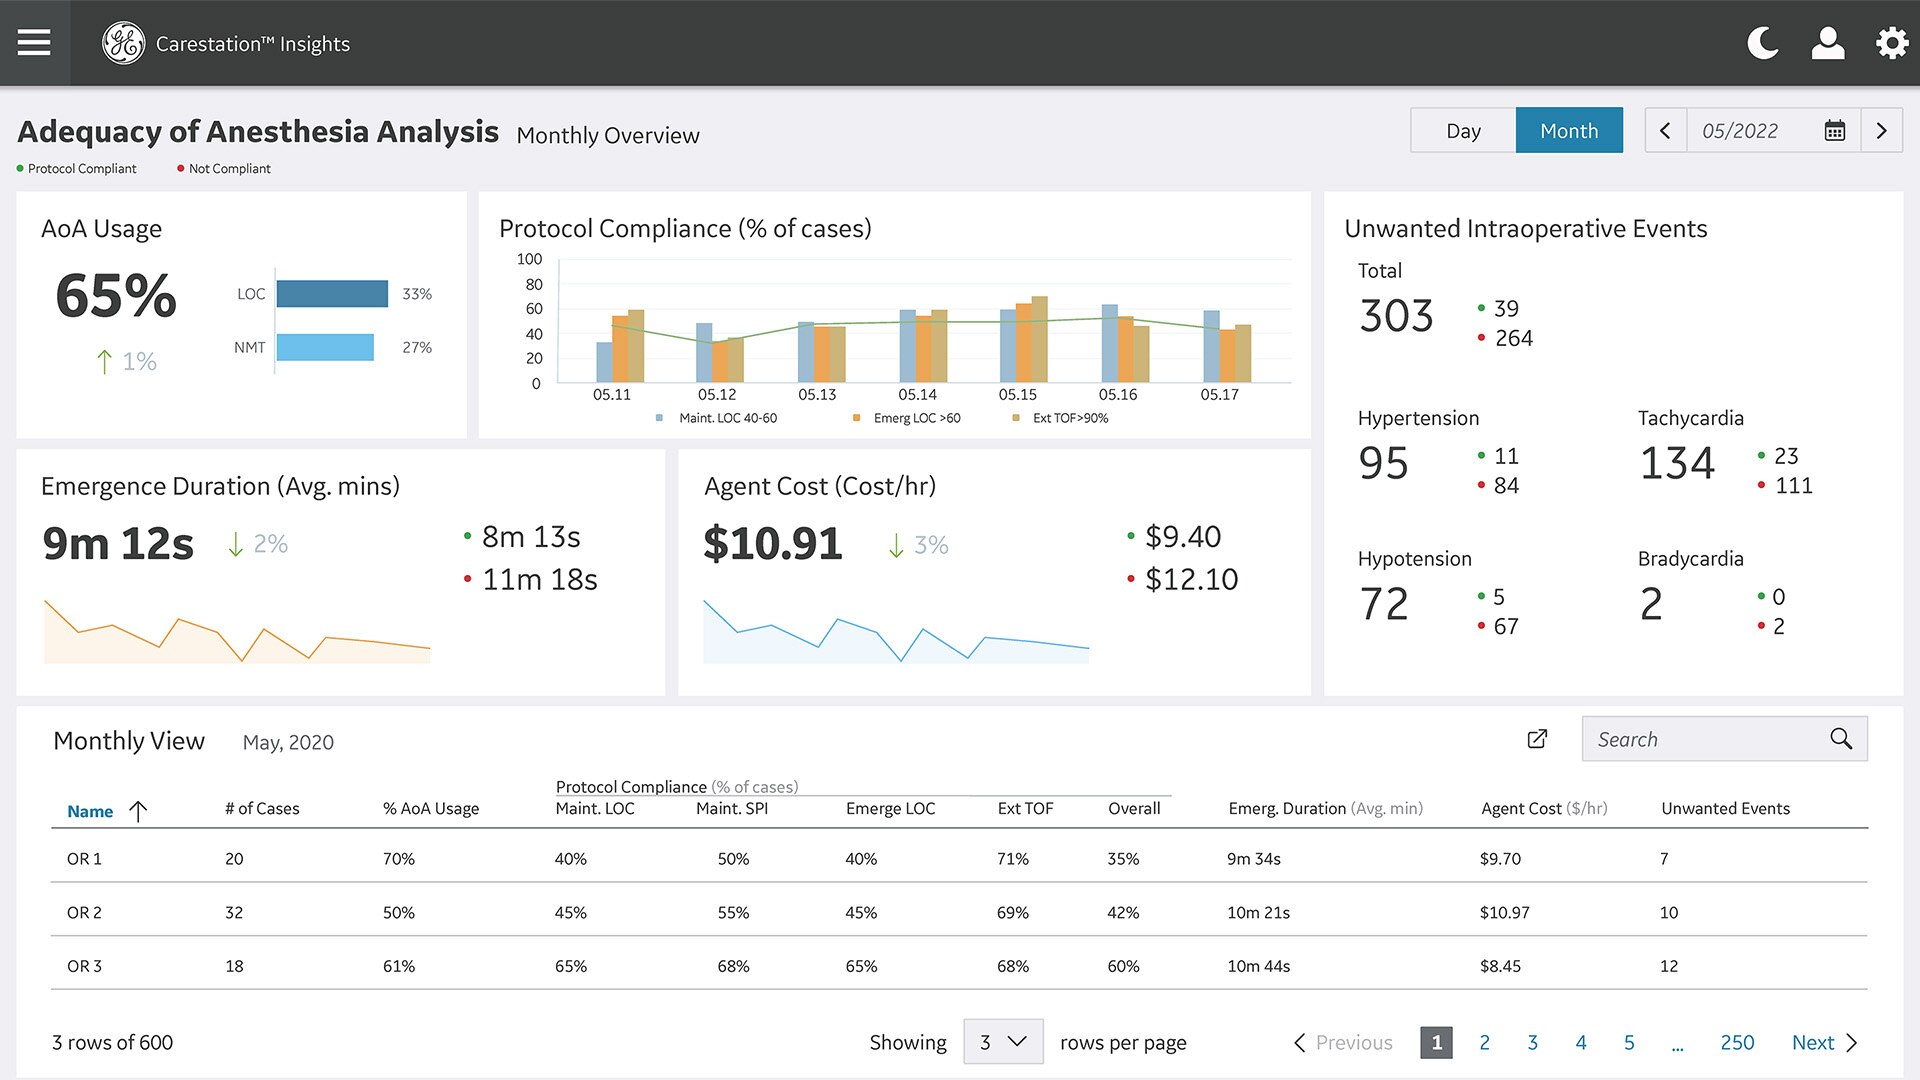Click the Next page button
The width and height of the screenshot is (1920, 1080).
(1823, 1043)
